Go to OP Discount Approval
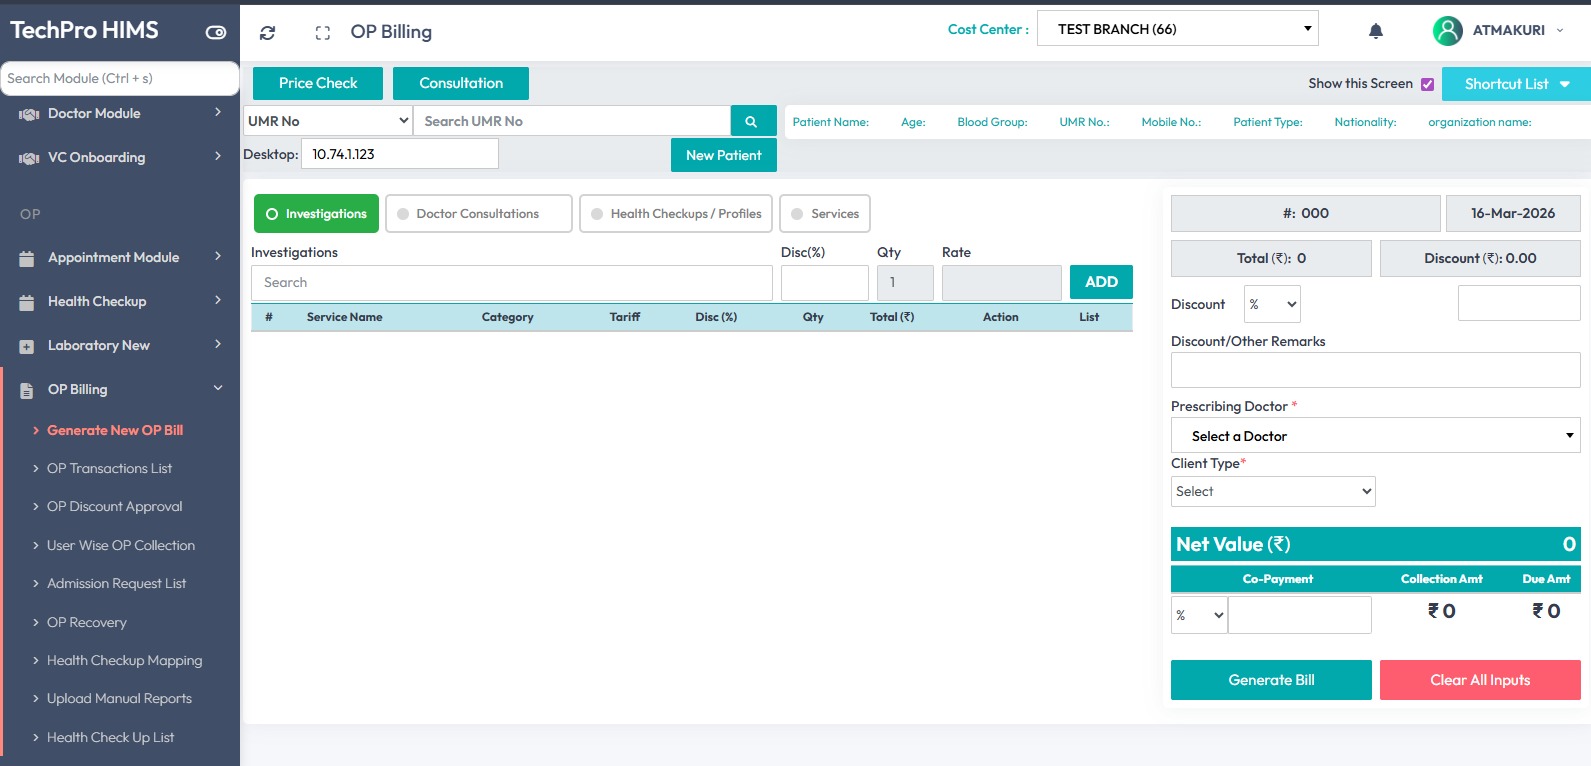Image resolution: width=1591 pixels, height=766 pixels. (114, 506)
